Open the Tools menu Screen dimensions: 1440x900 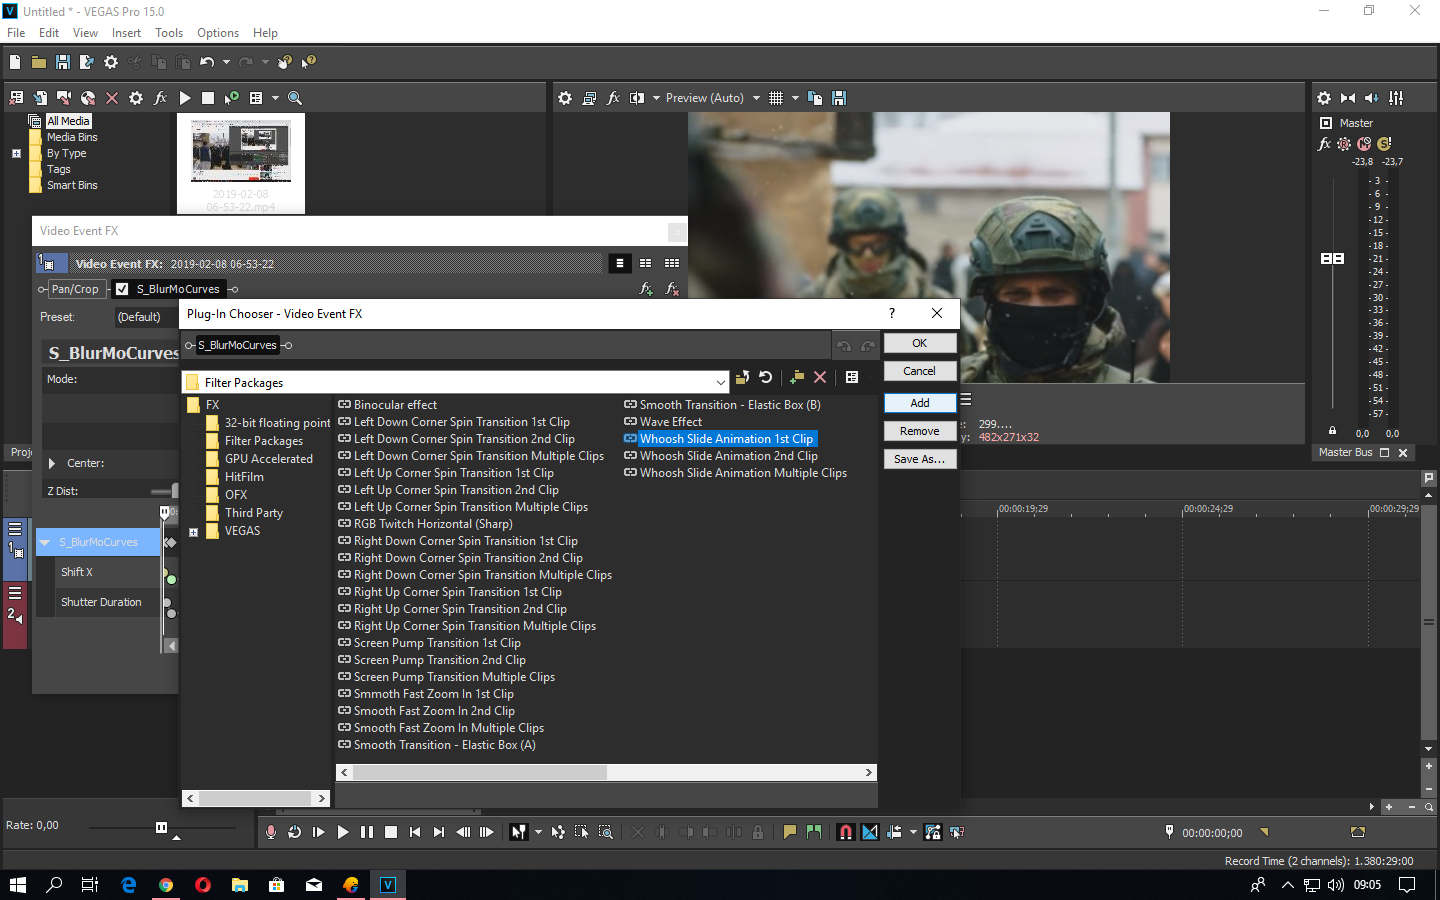click(x=169, y=33)
